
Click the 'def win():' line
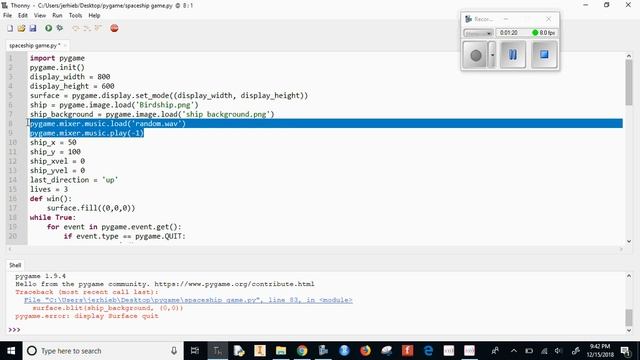[51, 199]
